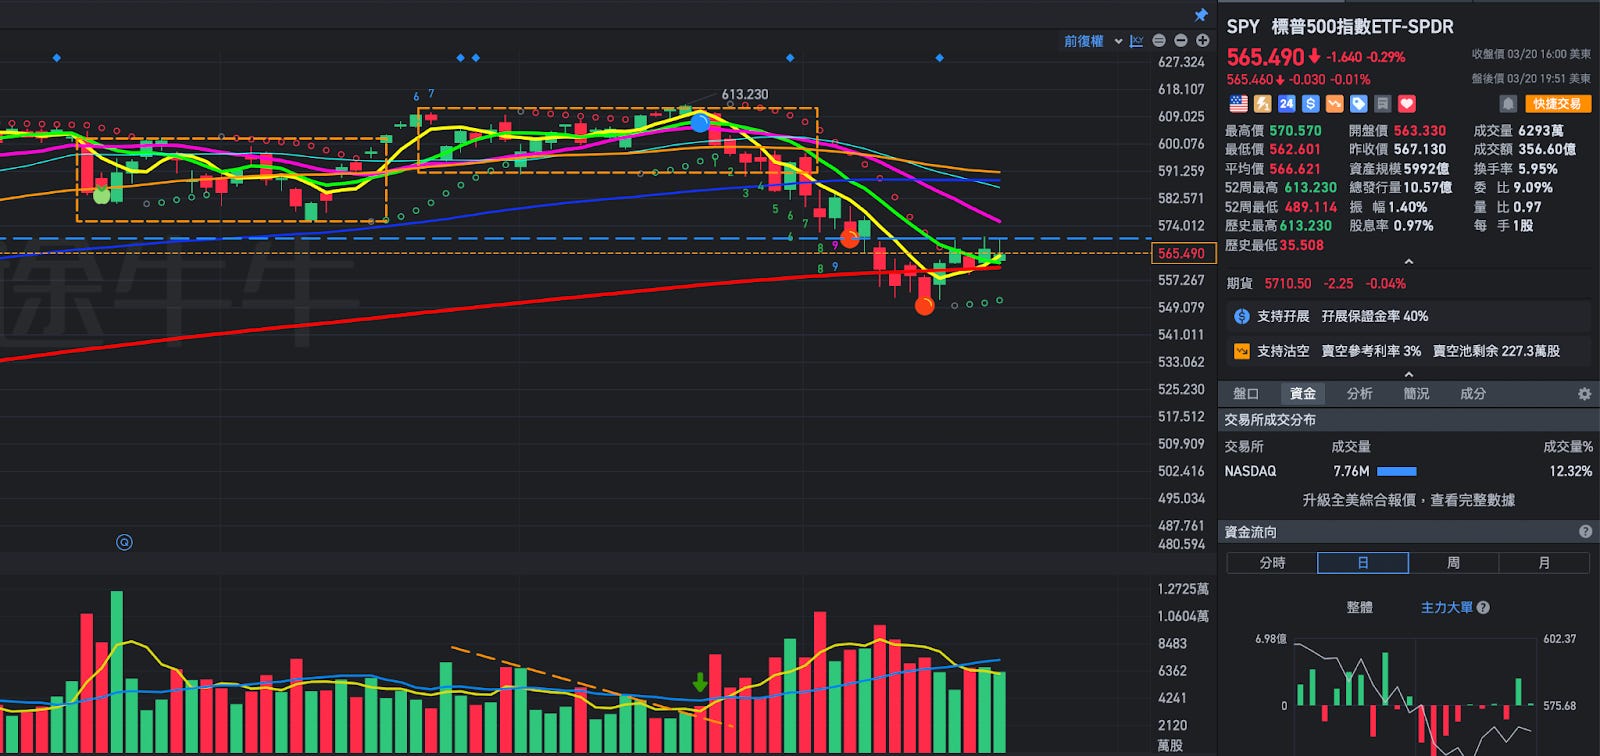Screen dimensions: 1600x756
Task: Click the 歷史最低 35.508 value
Action: click(x=1301, y=245)
